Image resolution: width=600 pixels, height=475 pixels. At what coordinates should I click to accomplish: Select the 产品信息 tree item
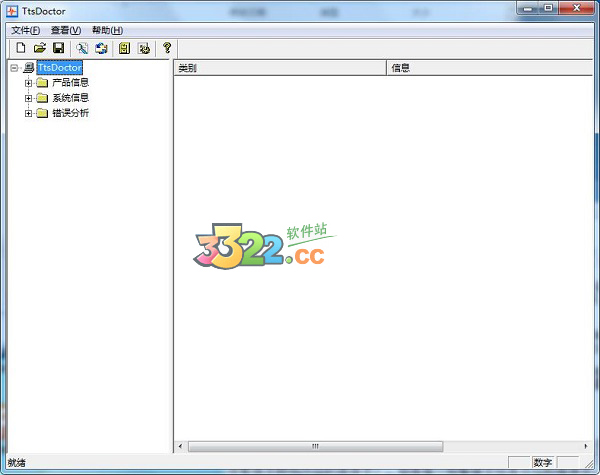pos(70,82)
